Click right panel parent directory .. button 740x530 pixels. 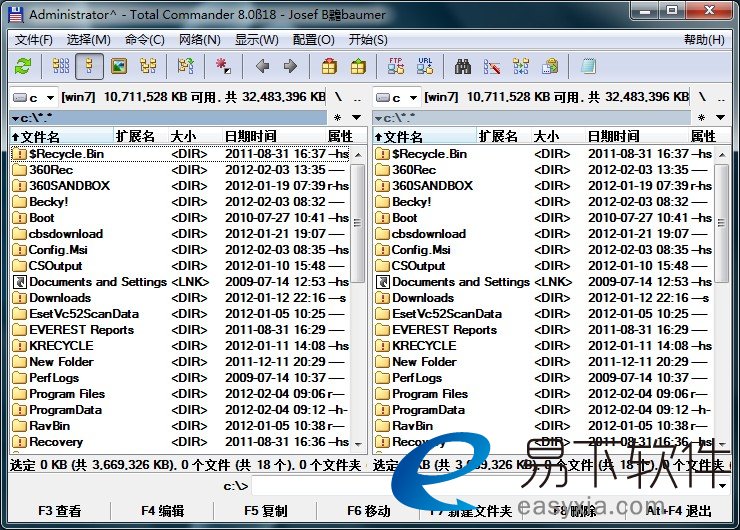pyautogui.click(x=721, y=98)
